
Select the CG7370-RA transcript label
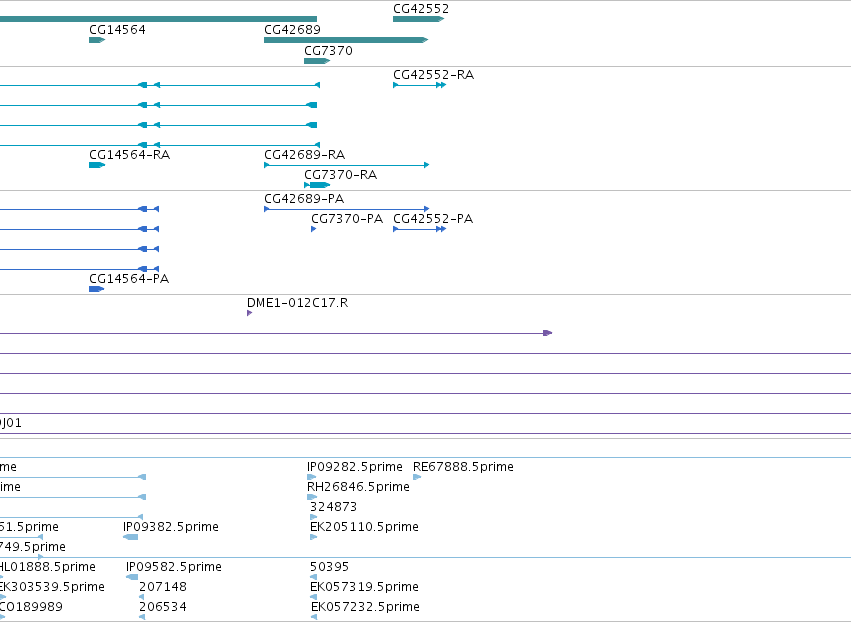coord(340,175)
